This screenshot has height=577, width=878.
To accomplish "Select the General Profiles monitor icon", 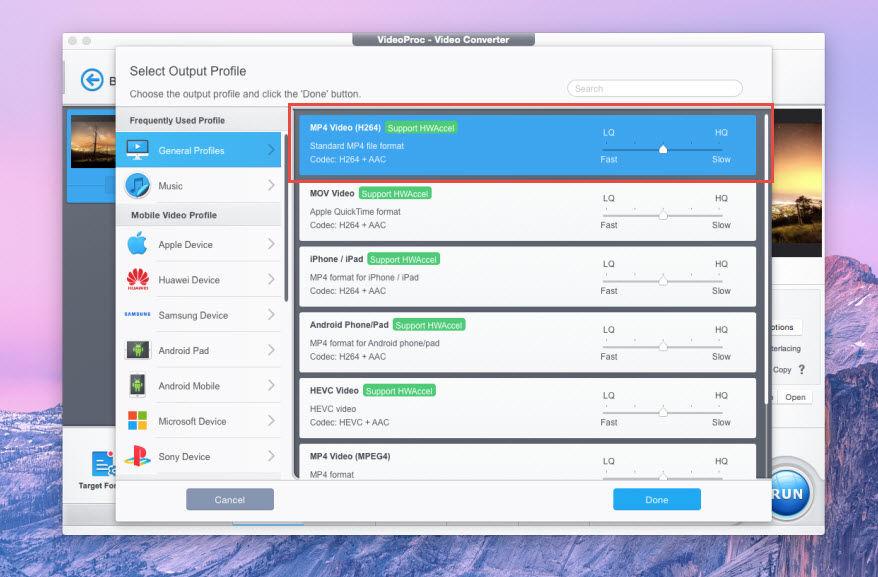I will pos(137,150).
